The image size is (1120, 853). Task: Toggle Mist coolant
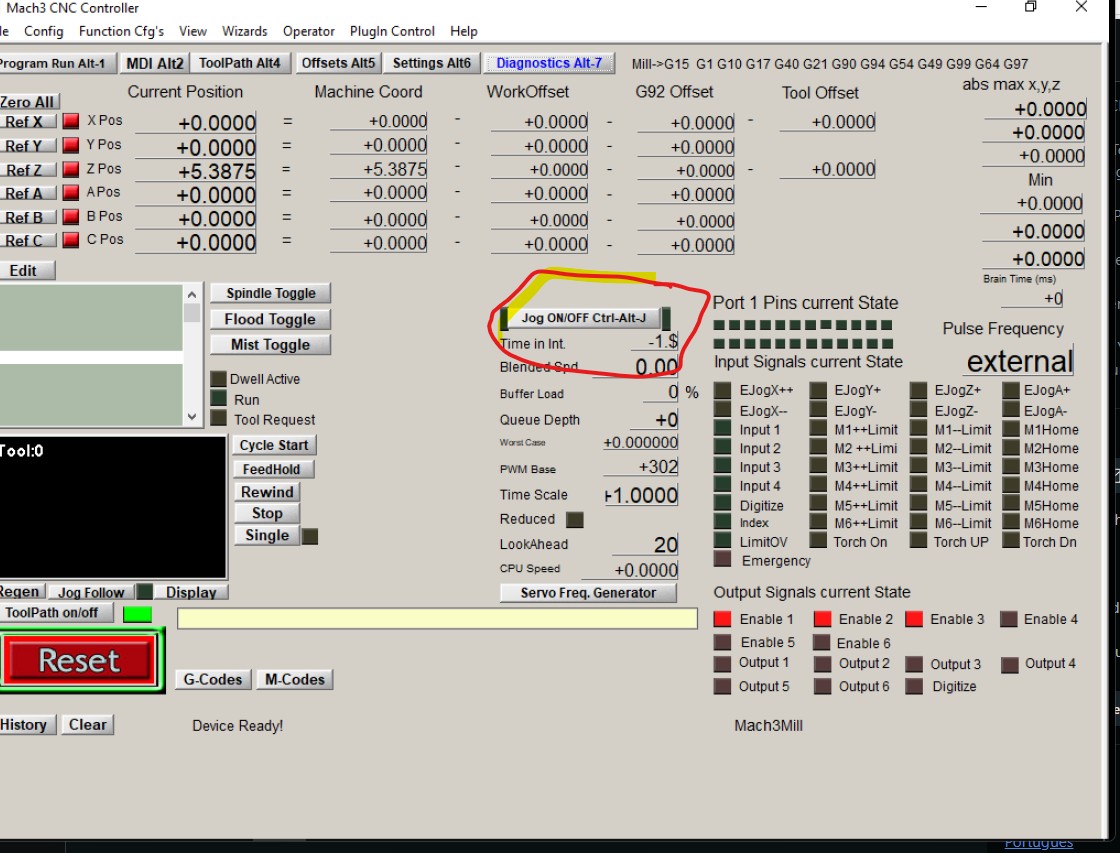coord(271,345)
